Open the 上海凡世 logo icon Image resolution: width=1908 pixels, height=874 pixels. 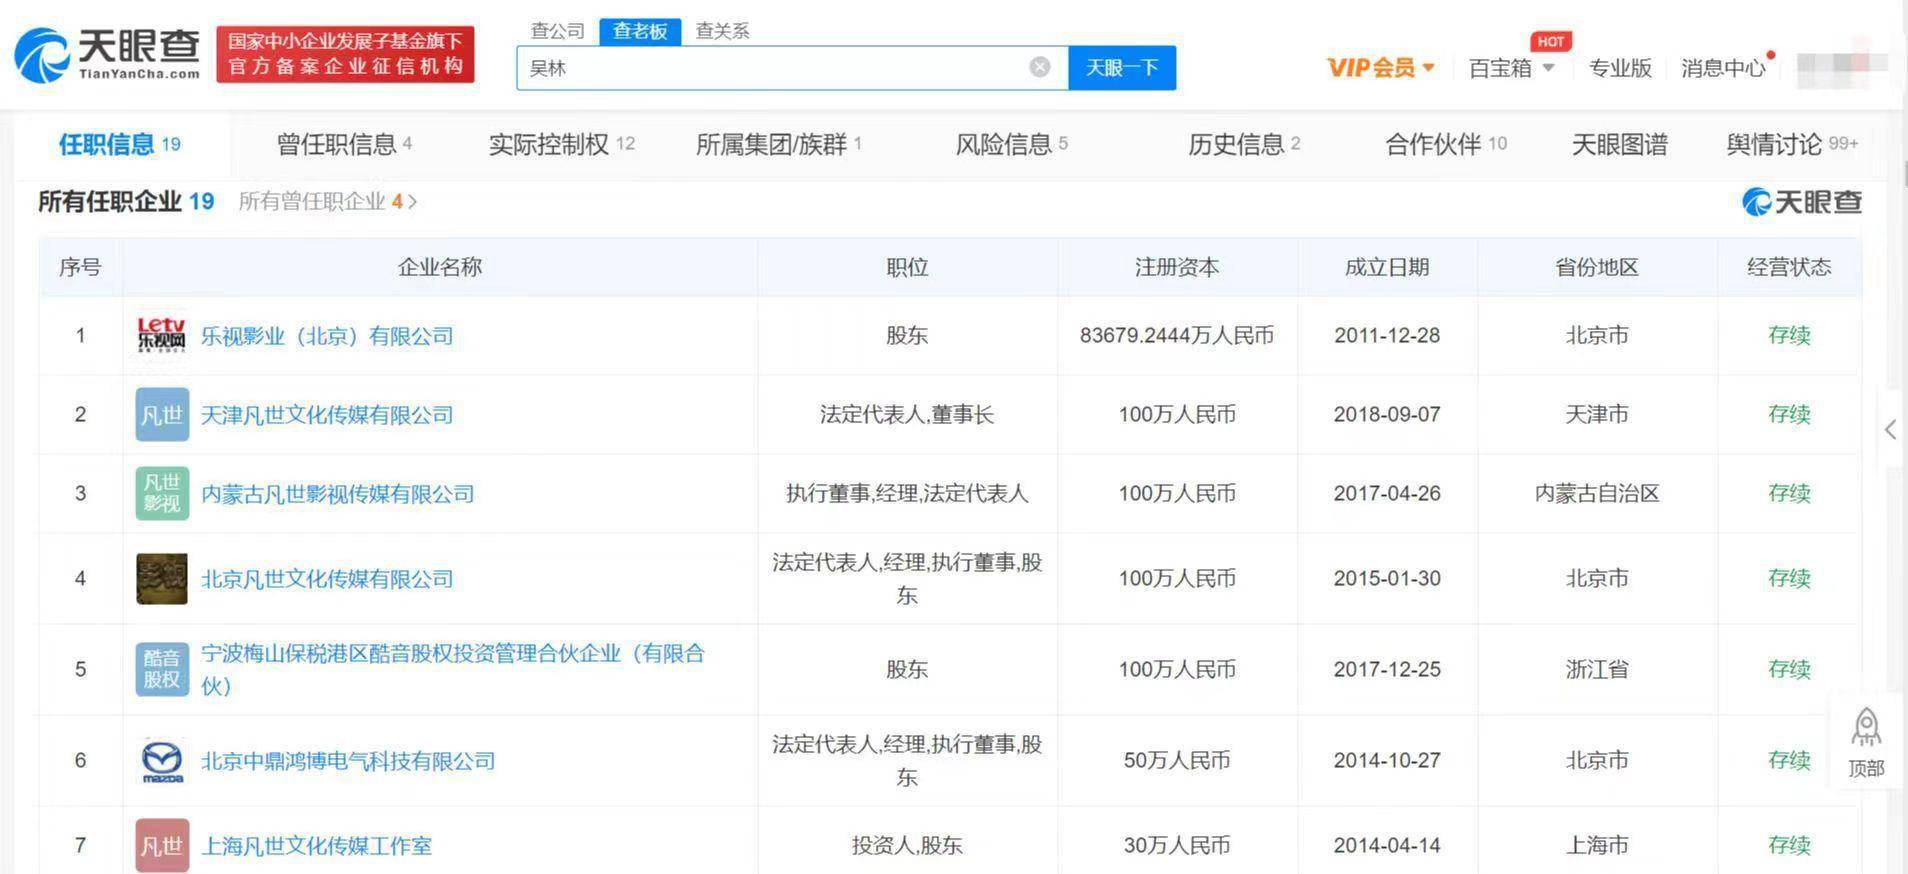[162, 846]
